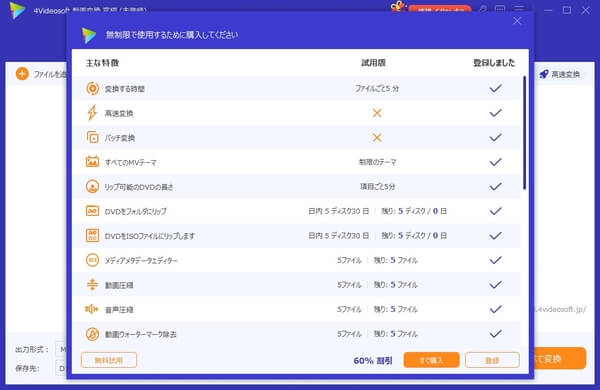Click the audio compression icon
The image size is (600, 390).
point(92,309)
